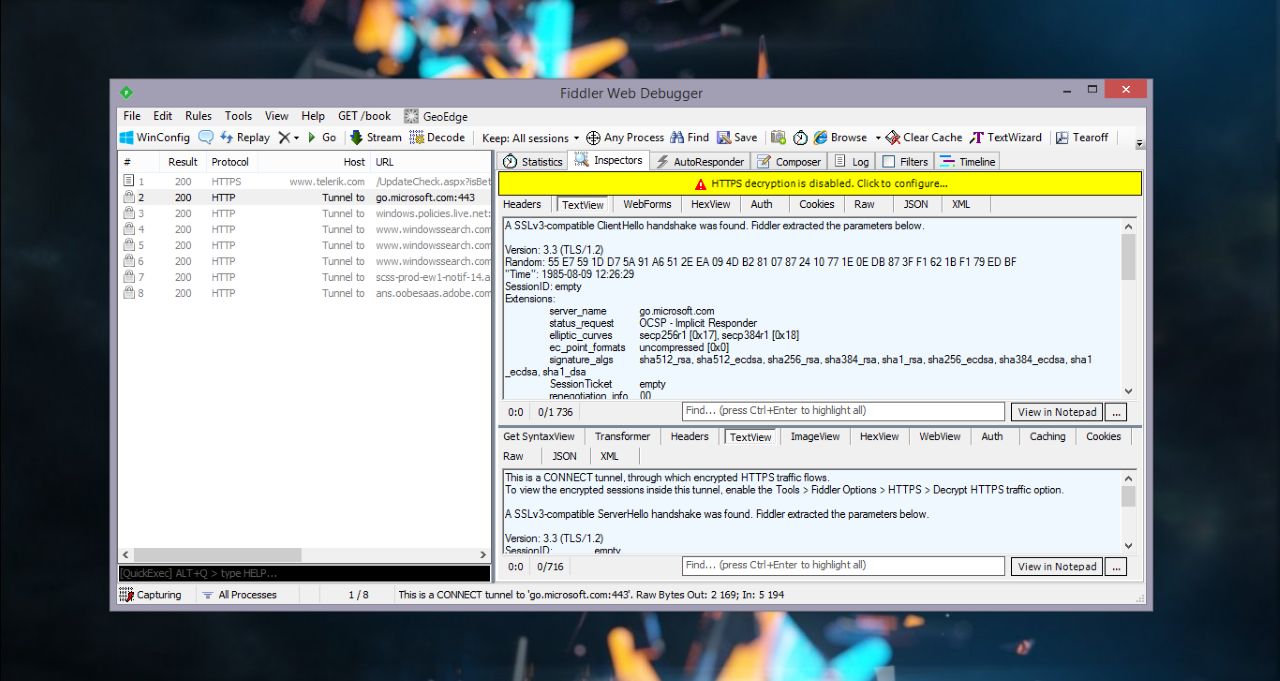Viewport: 1280px width, 681px height.
Task: Open Find sessions binoculars
Action: [690, 138]
